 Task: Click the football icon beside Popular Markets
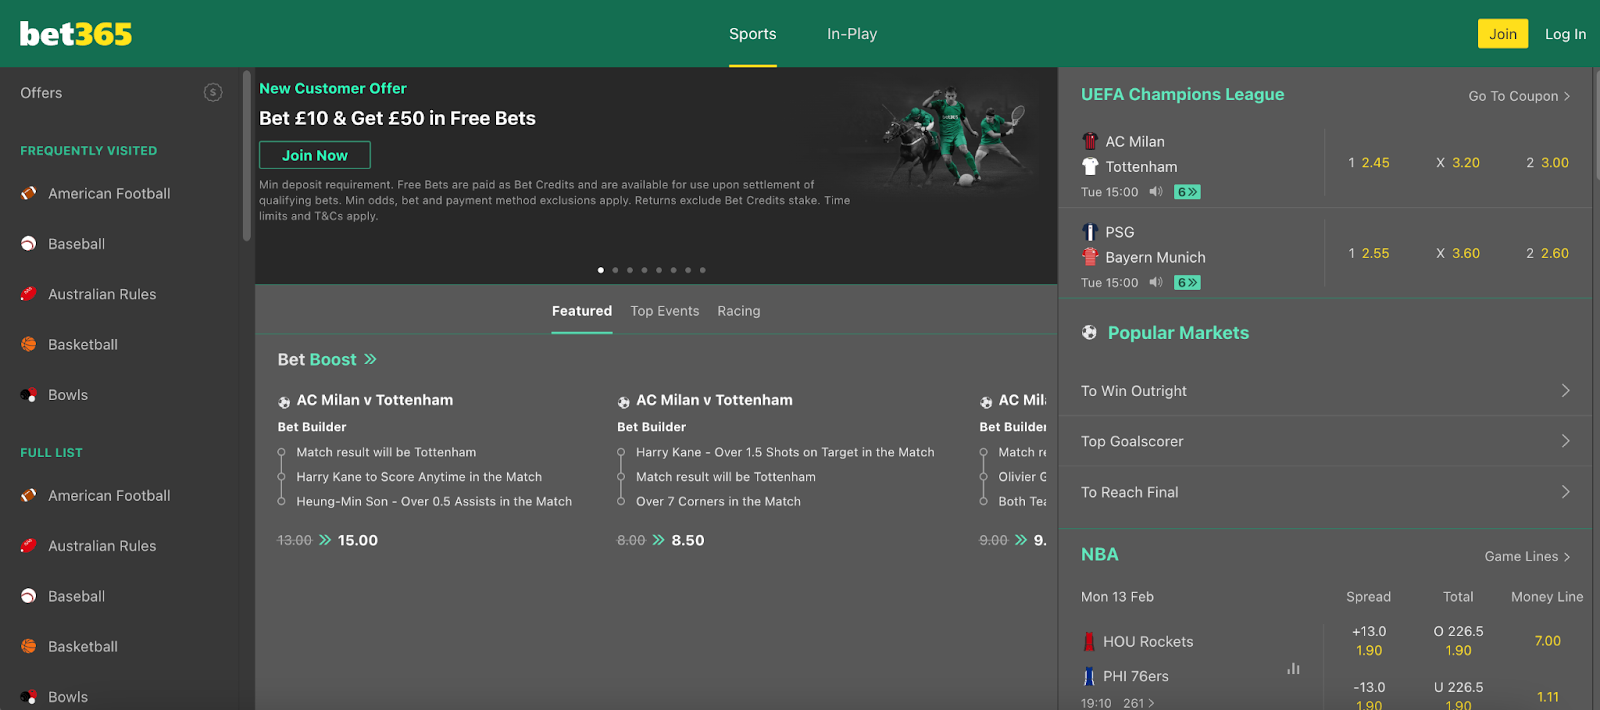[1089, 332]
